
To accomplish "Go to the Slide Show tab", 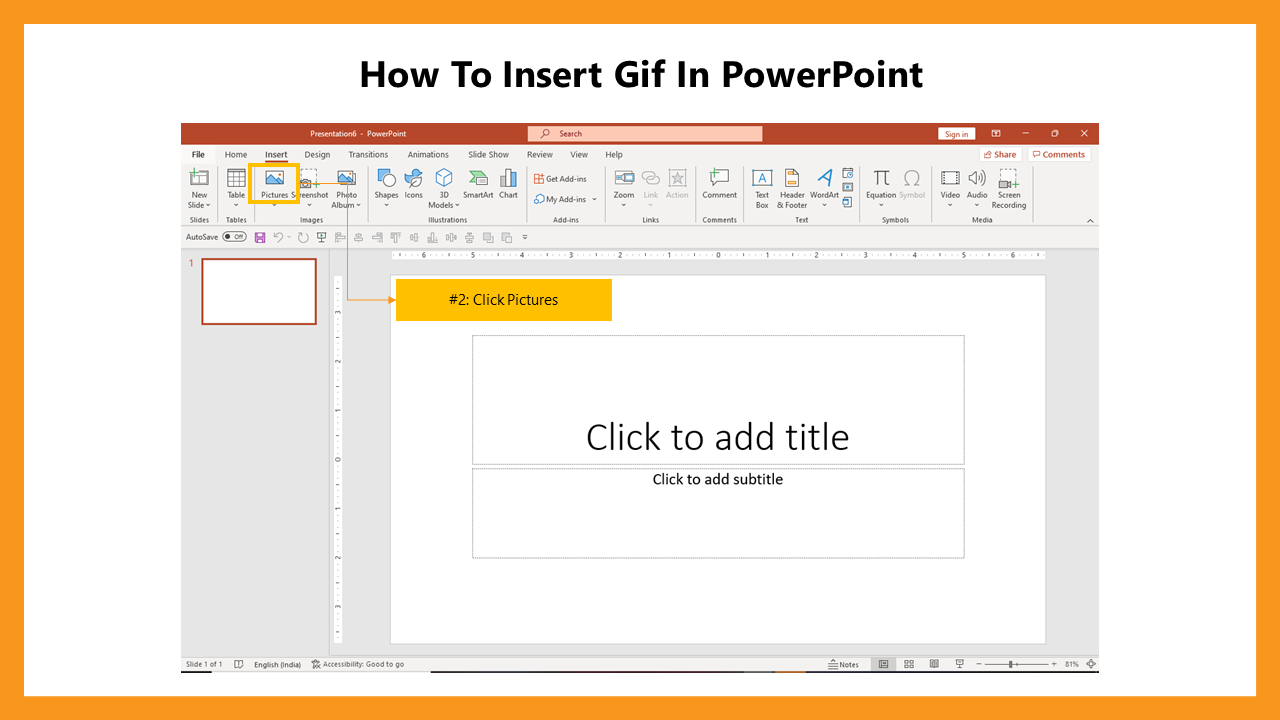I will pyautogui.click(x=488, y=155).
